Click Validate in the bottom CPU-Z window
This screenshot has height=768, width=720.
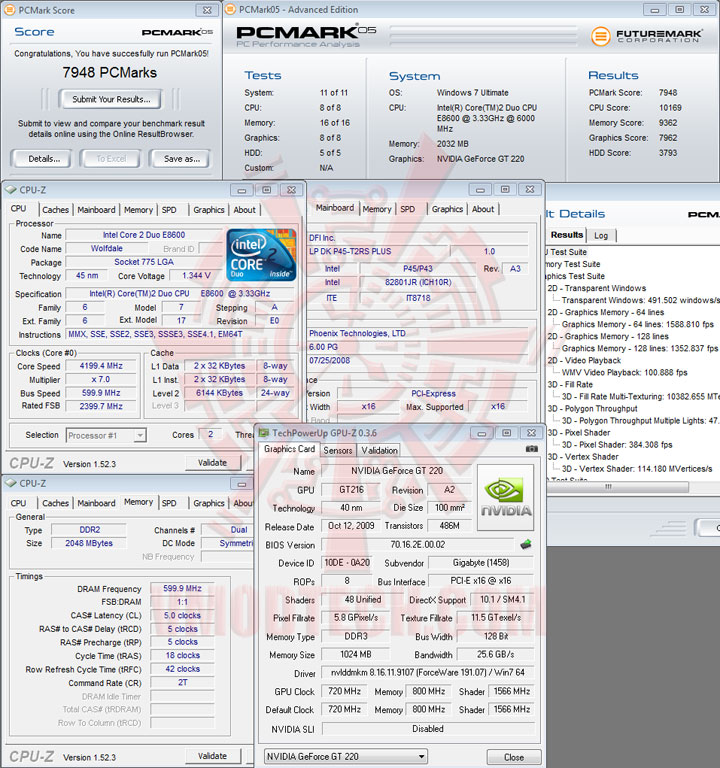pos(213,756)
